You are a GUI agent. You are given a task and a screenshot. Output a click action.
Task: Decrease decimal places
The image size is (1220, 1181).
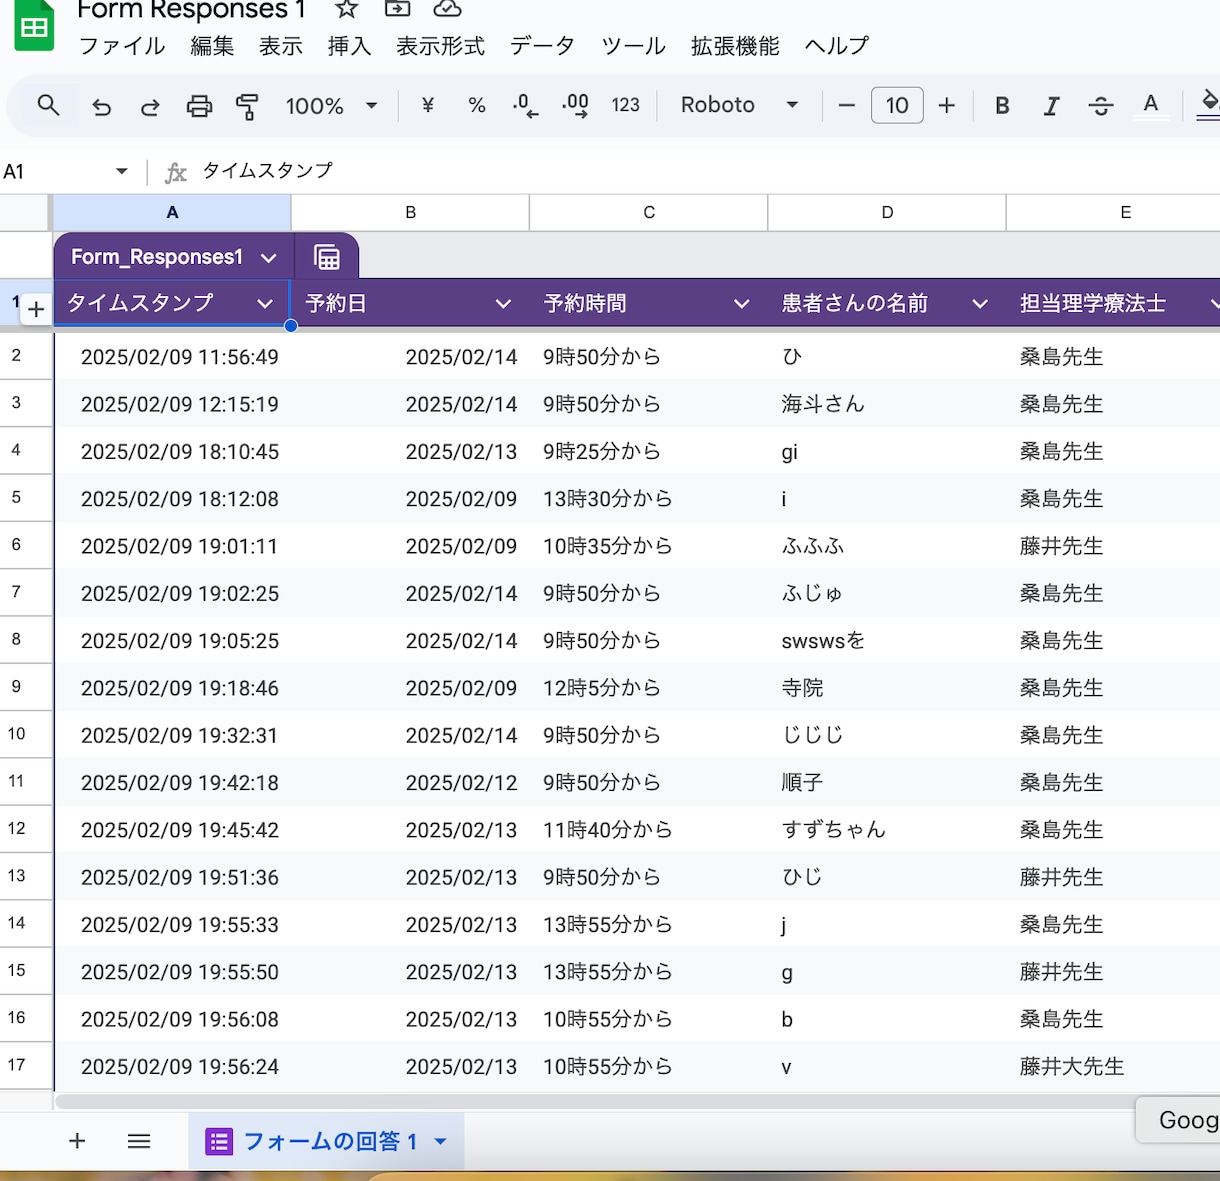point(525,106)
